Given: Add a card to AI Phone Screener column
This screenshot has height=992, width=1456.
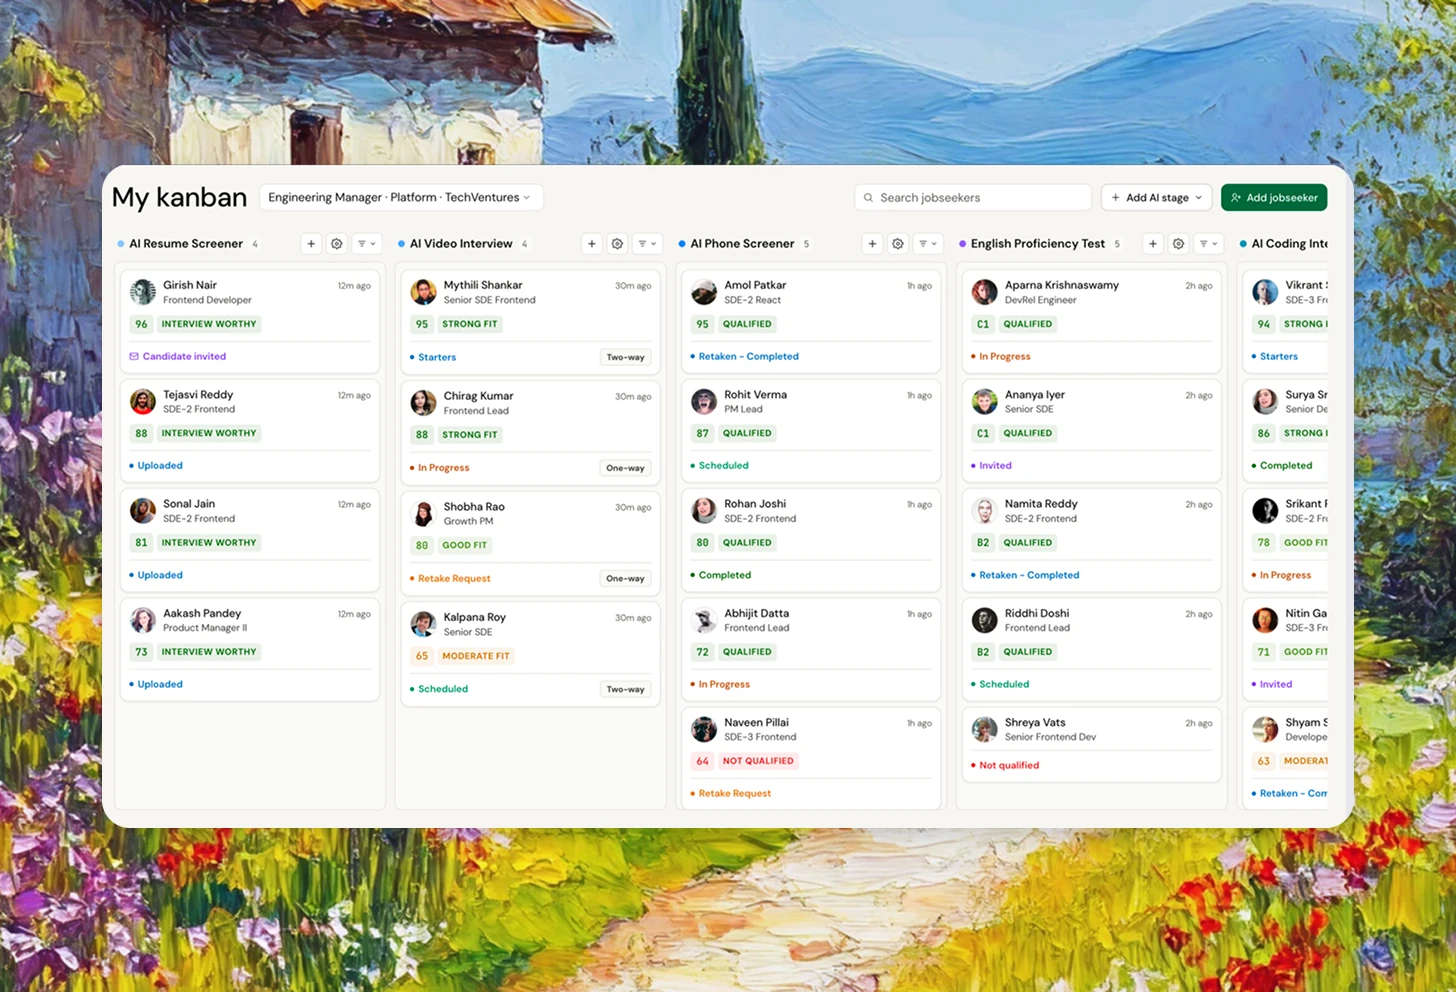Looking at the screenshot, I should click(872, 244).
